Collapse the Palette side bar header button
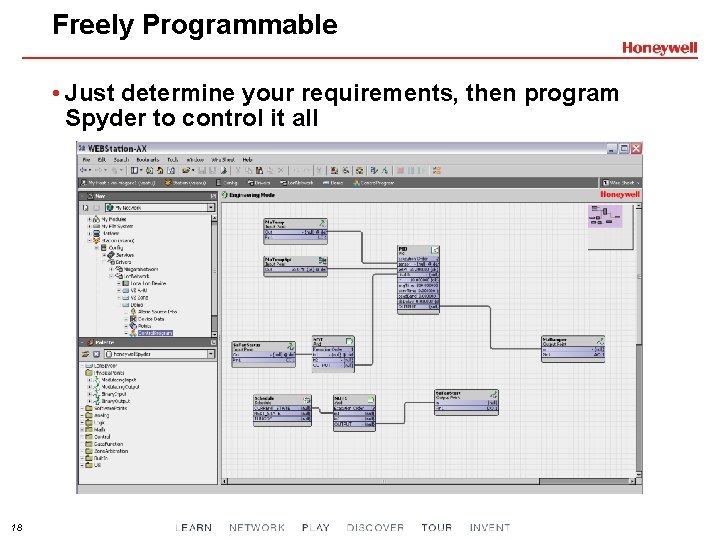The height and width of the screenshot is (540, 720). coord(82,343)
